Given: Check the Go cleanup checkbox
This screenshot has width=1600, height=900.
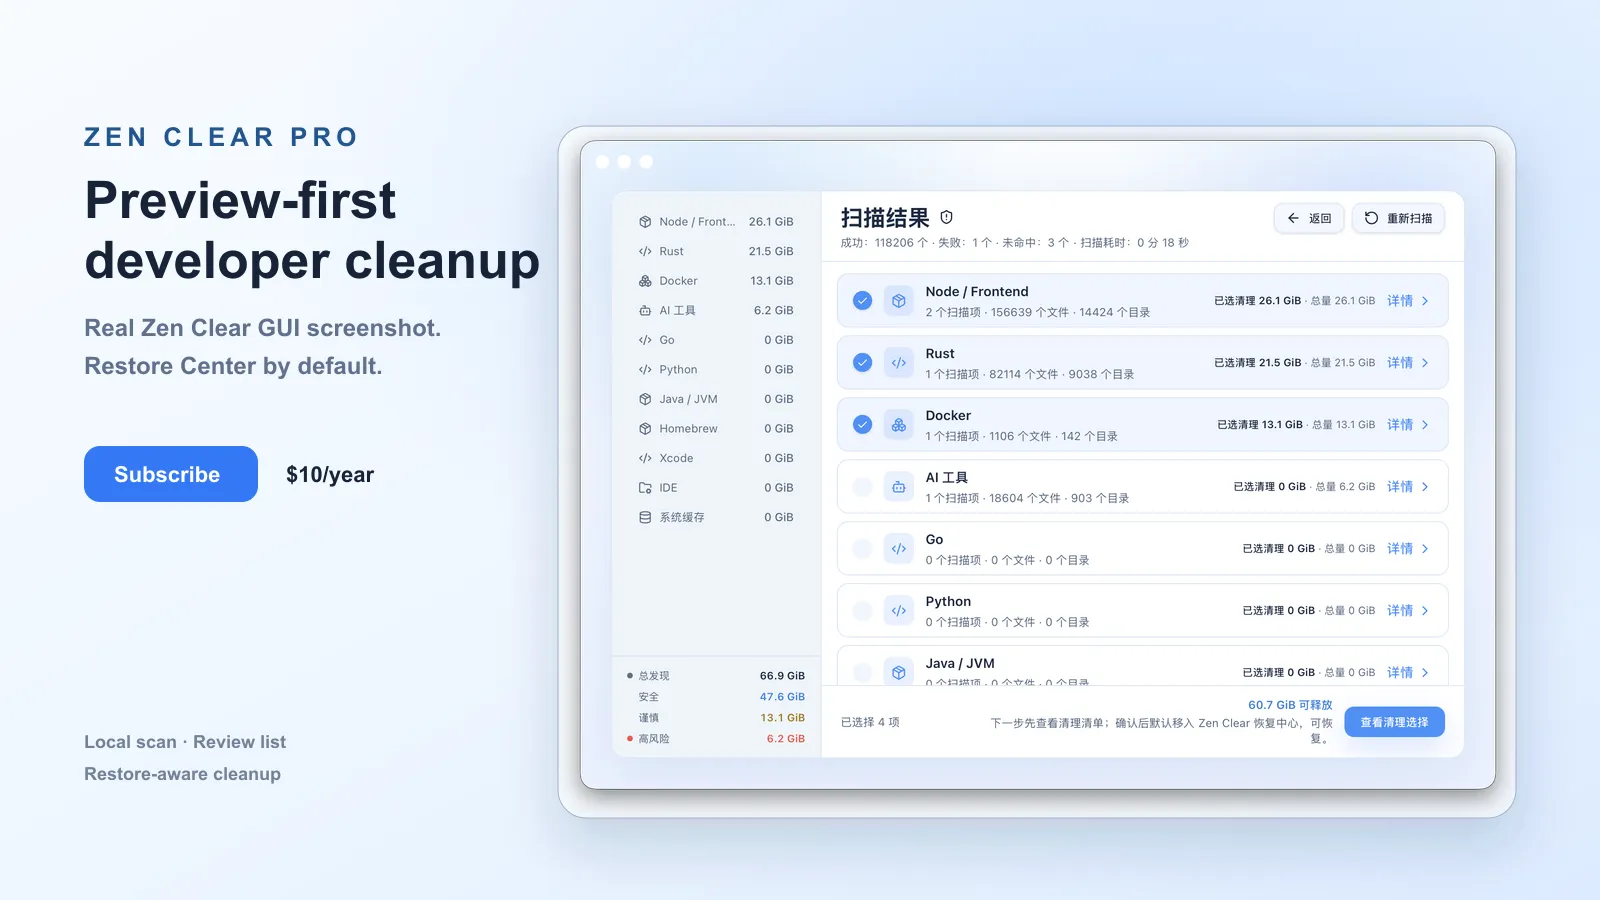Looking at the screenshot, I should click(x=862, y=549).
